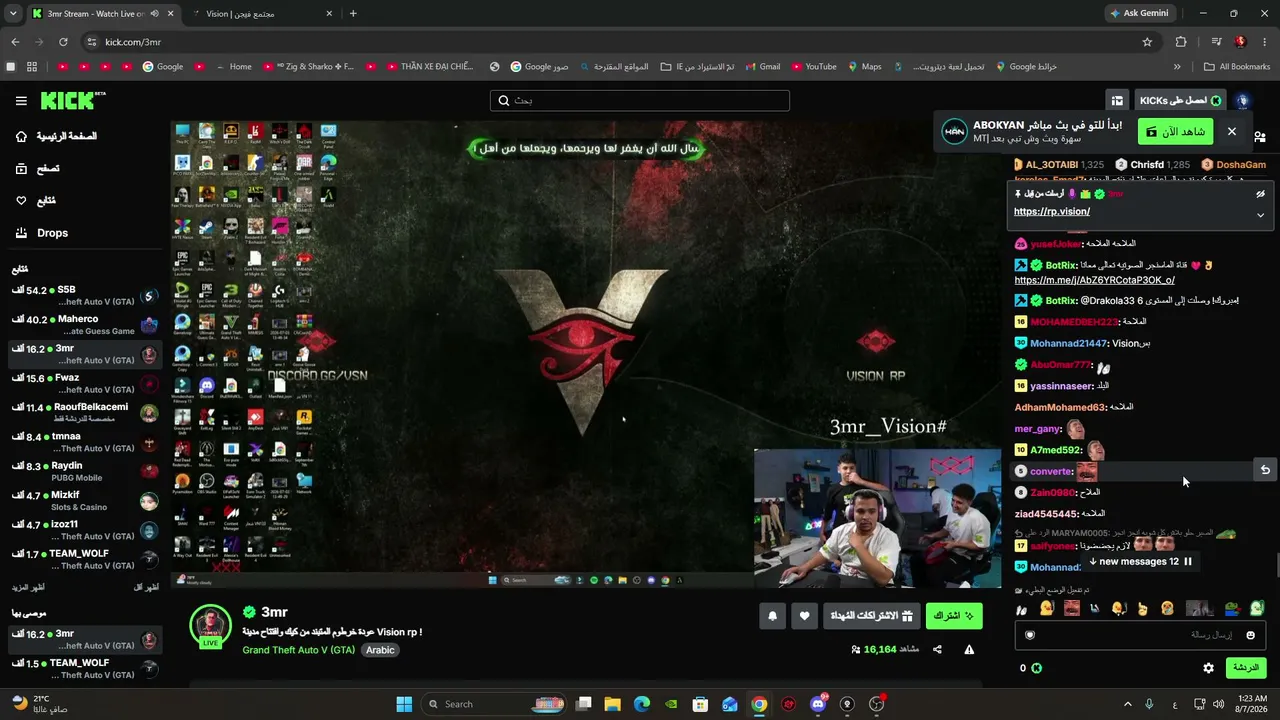Image resolution: width=1280 pixels, height=720 pixels.
Task: Open the rp.vision pinned link
Action: click(x=1052, y=212)
